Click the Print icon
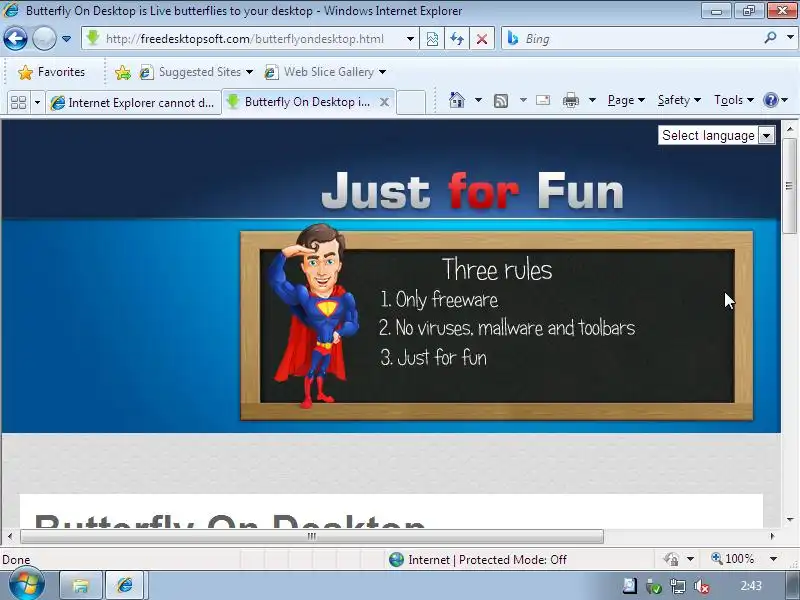 pos(570,101)
